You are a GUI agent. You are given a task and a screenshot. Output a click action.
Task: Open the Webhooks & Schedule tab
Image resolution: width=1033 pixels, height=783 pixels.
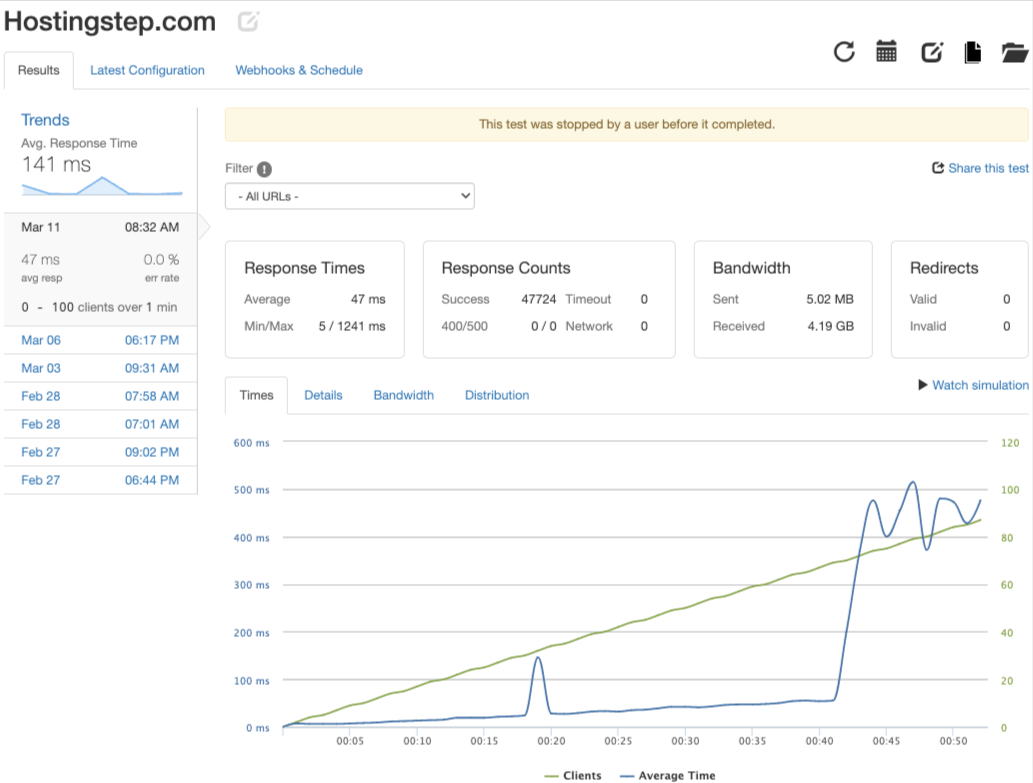click(299, 70)
